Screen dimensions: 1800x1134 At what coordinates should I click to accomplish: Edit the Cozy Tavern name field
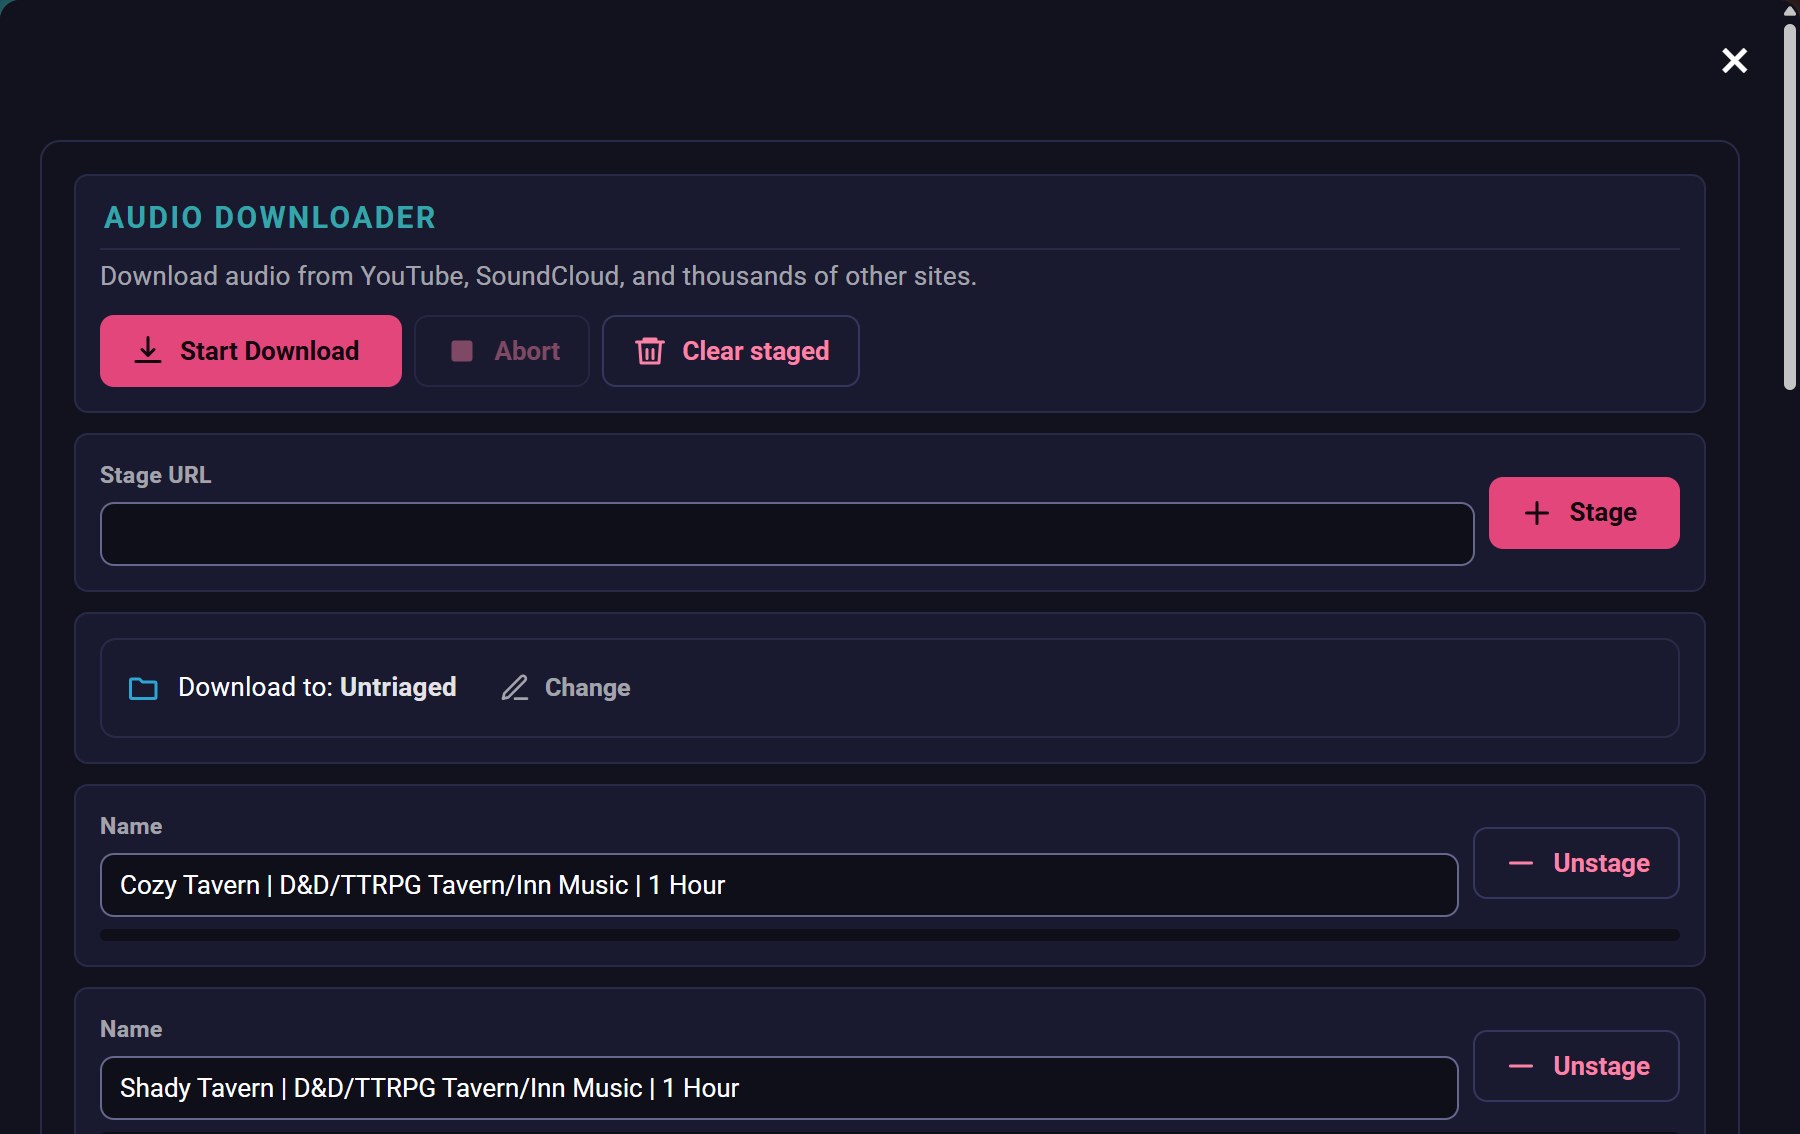click(779, 885)
